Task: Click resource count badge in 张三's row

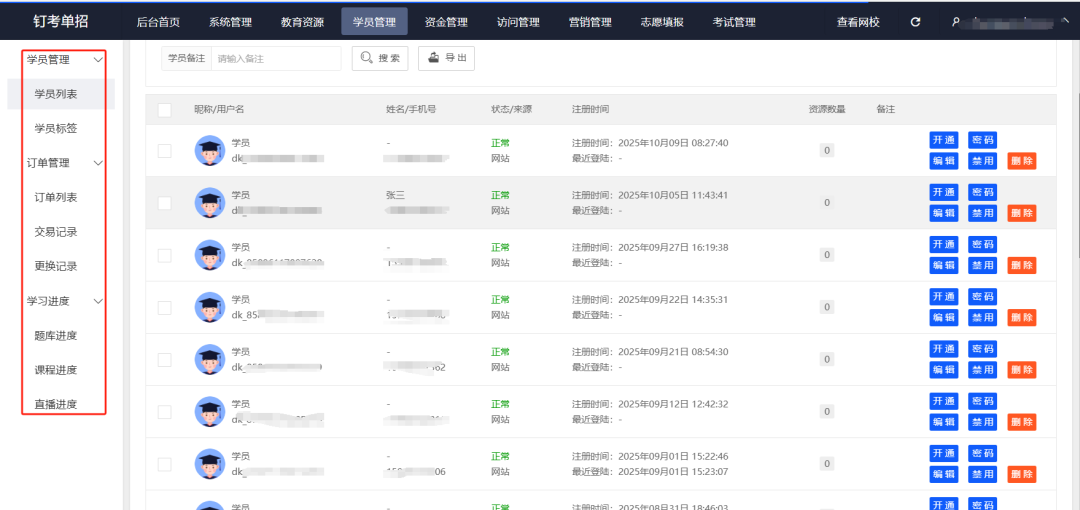Action: tap(827, 203)
